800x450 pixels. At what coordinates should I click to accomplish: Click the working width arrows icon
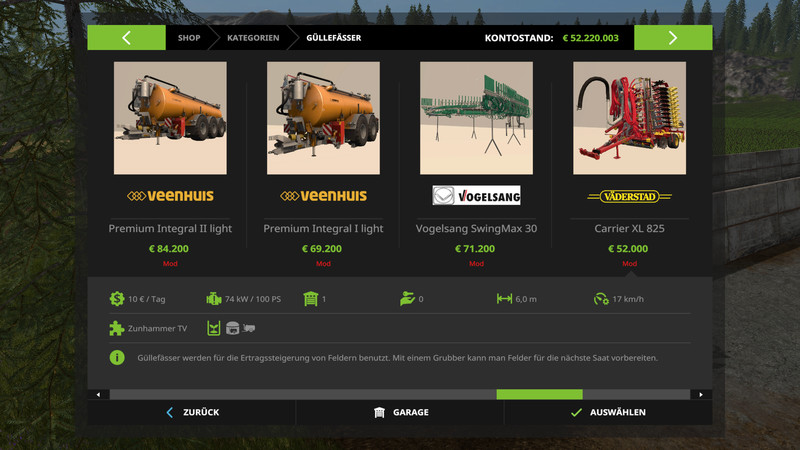504,298
